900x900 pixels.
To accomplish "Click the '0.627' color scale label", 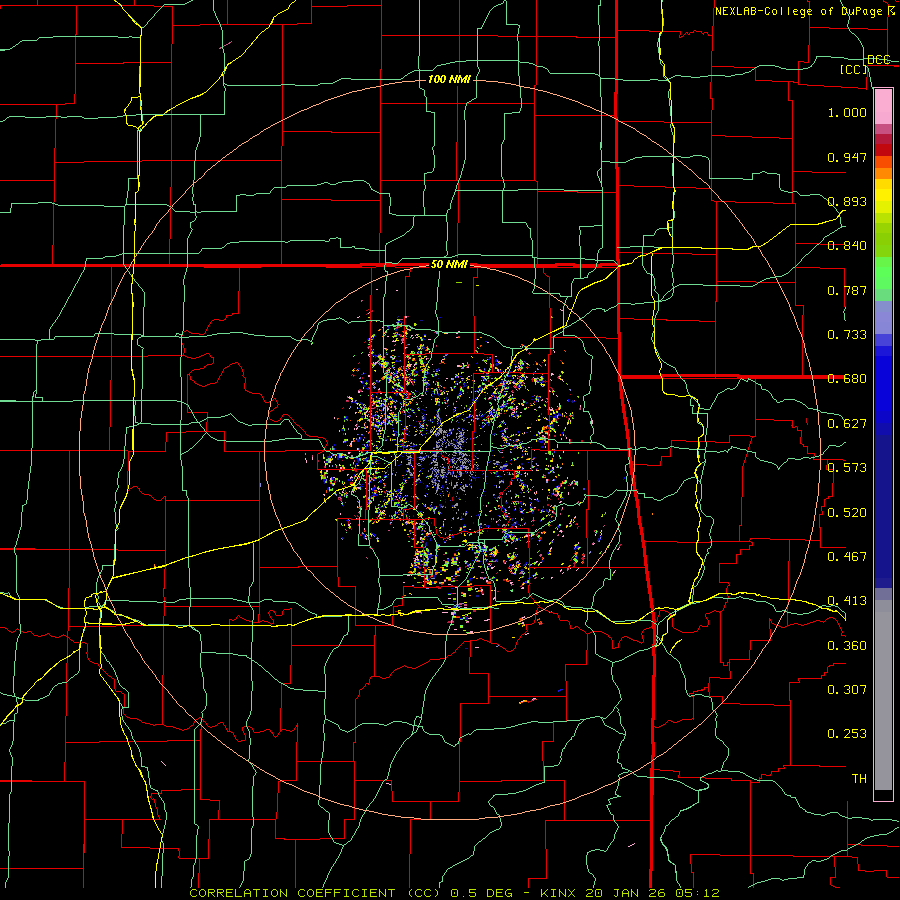I will point(847,424).
